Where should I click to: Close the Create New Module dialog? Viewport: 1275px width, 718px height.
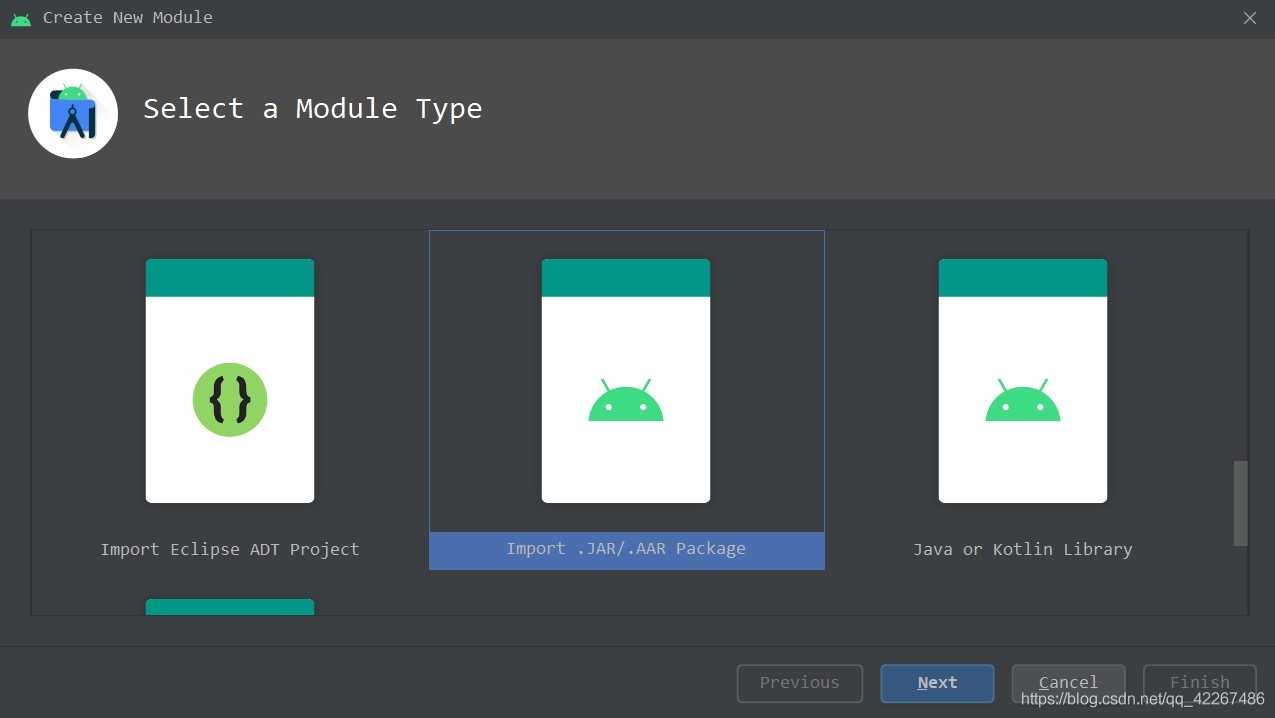click(x=1250, y=18)
